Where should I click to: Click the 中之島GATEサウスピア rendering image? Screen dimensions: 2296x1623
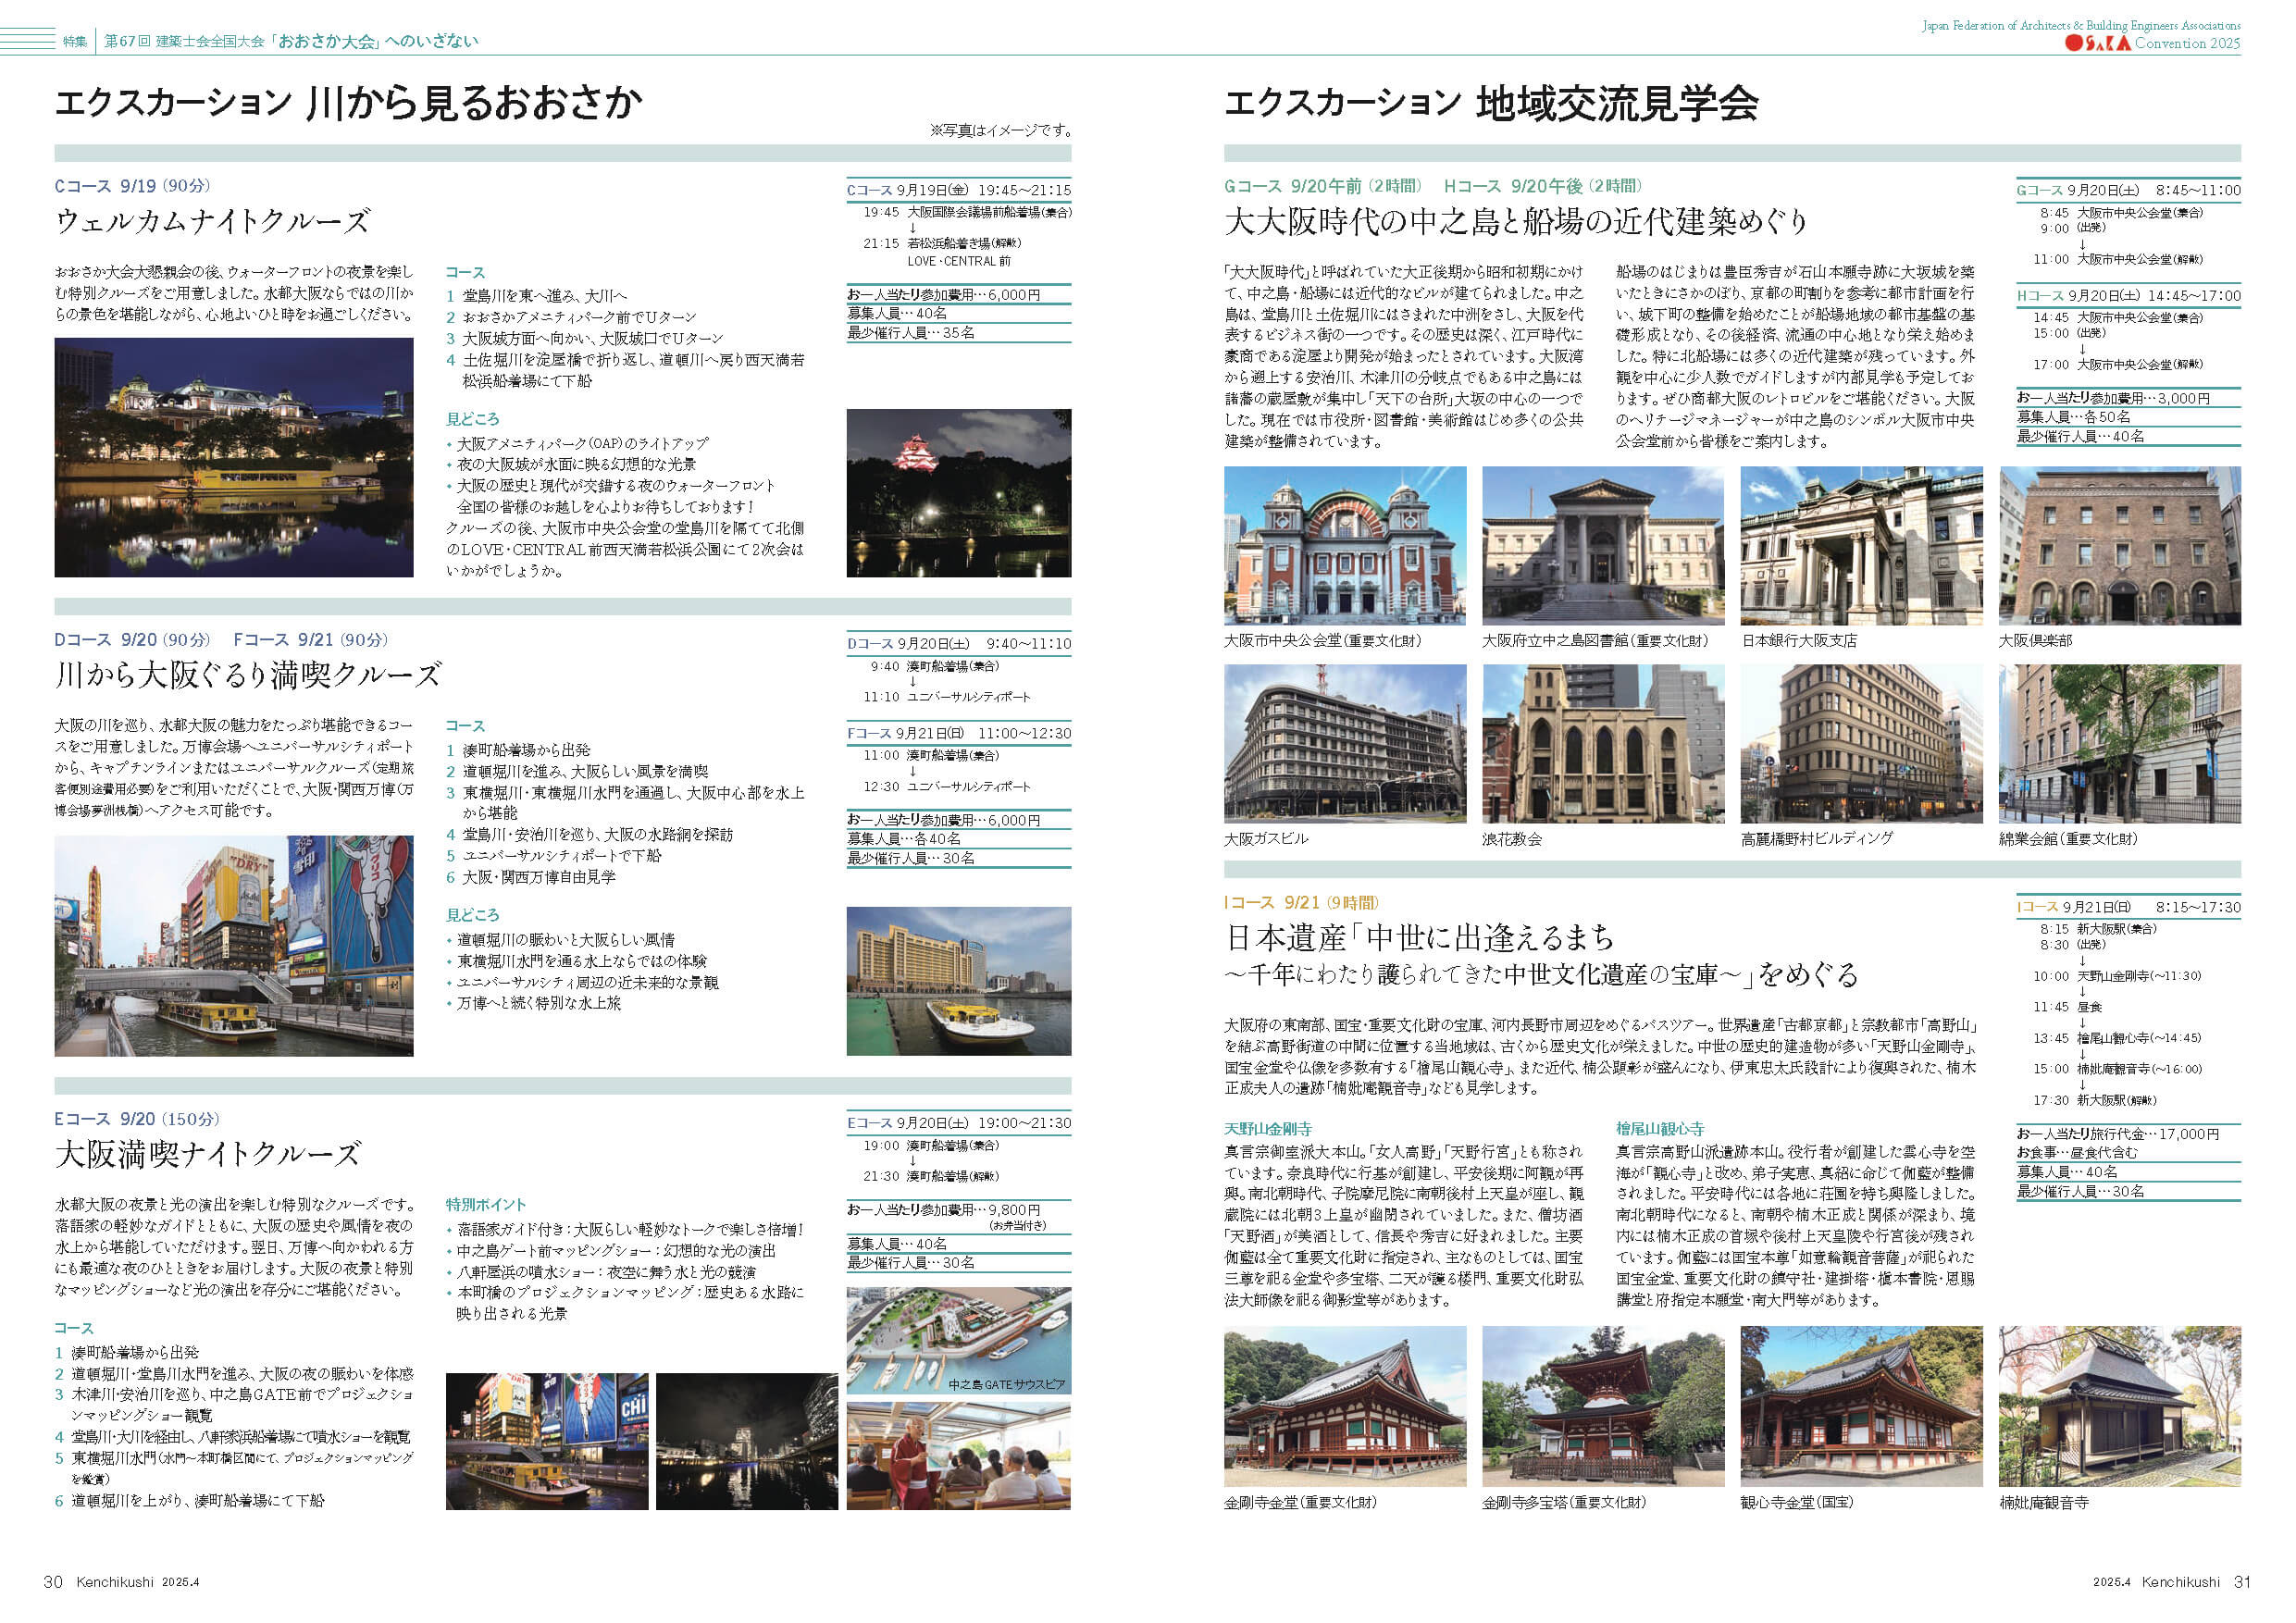(958, 1339)
